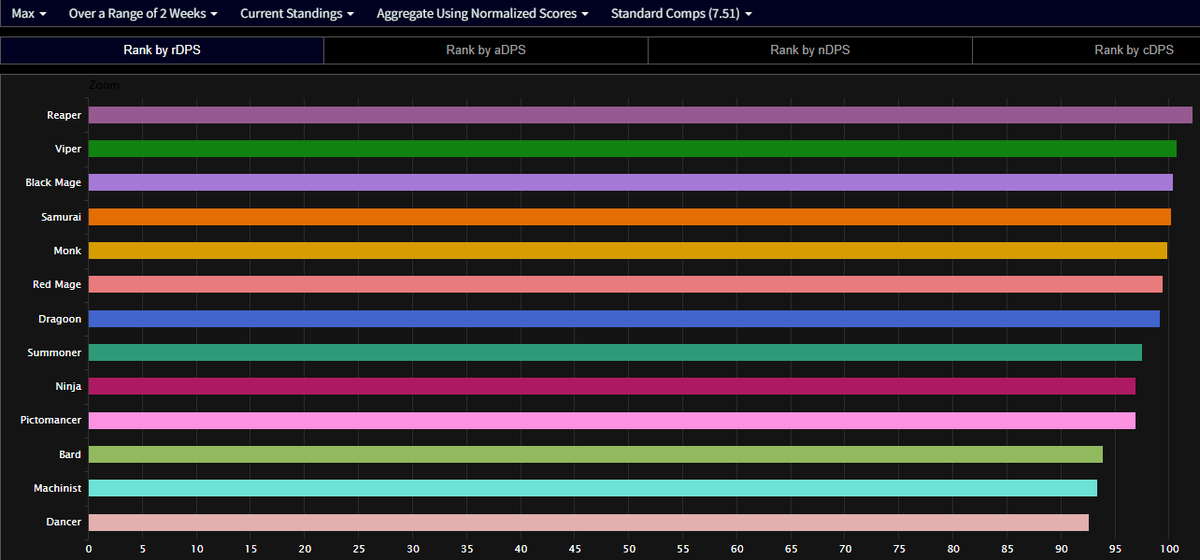Click the Monk axis label
Viewport: 1200px width, 560px height.
pos(68,251)
